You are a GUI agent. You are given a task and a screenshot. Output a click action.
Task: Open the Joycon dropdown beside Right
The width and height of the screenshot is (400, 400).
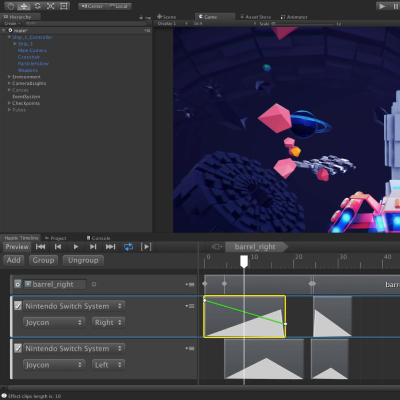54,322
